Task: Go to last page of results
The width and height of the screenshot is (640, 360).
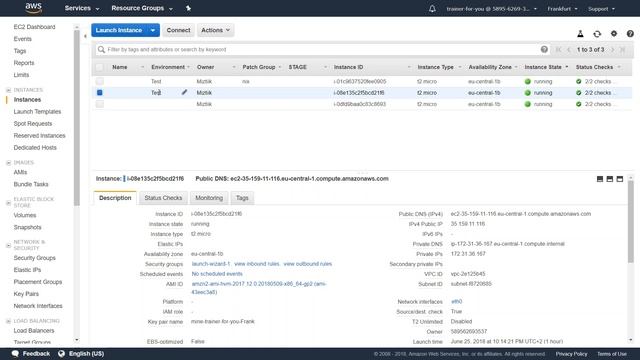Action: coord(622,49)
